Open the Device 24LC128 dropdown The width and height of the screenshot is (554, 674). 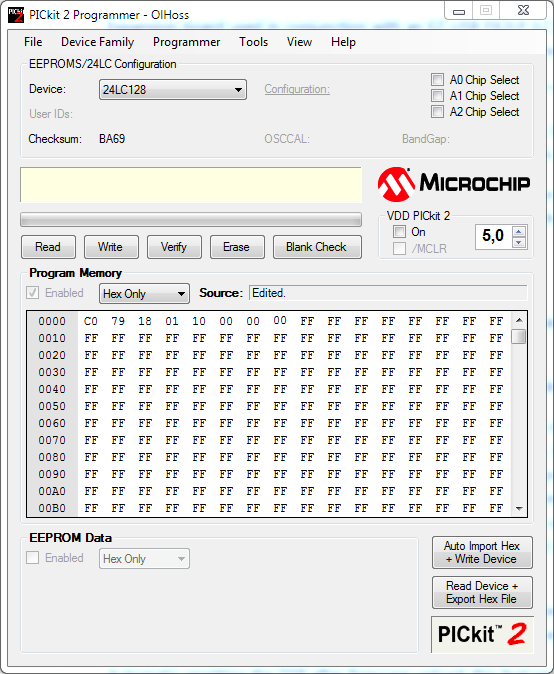tap(173, 89)
